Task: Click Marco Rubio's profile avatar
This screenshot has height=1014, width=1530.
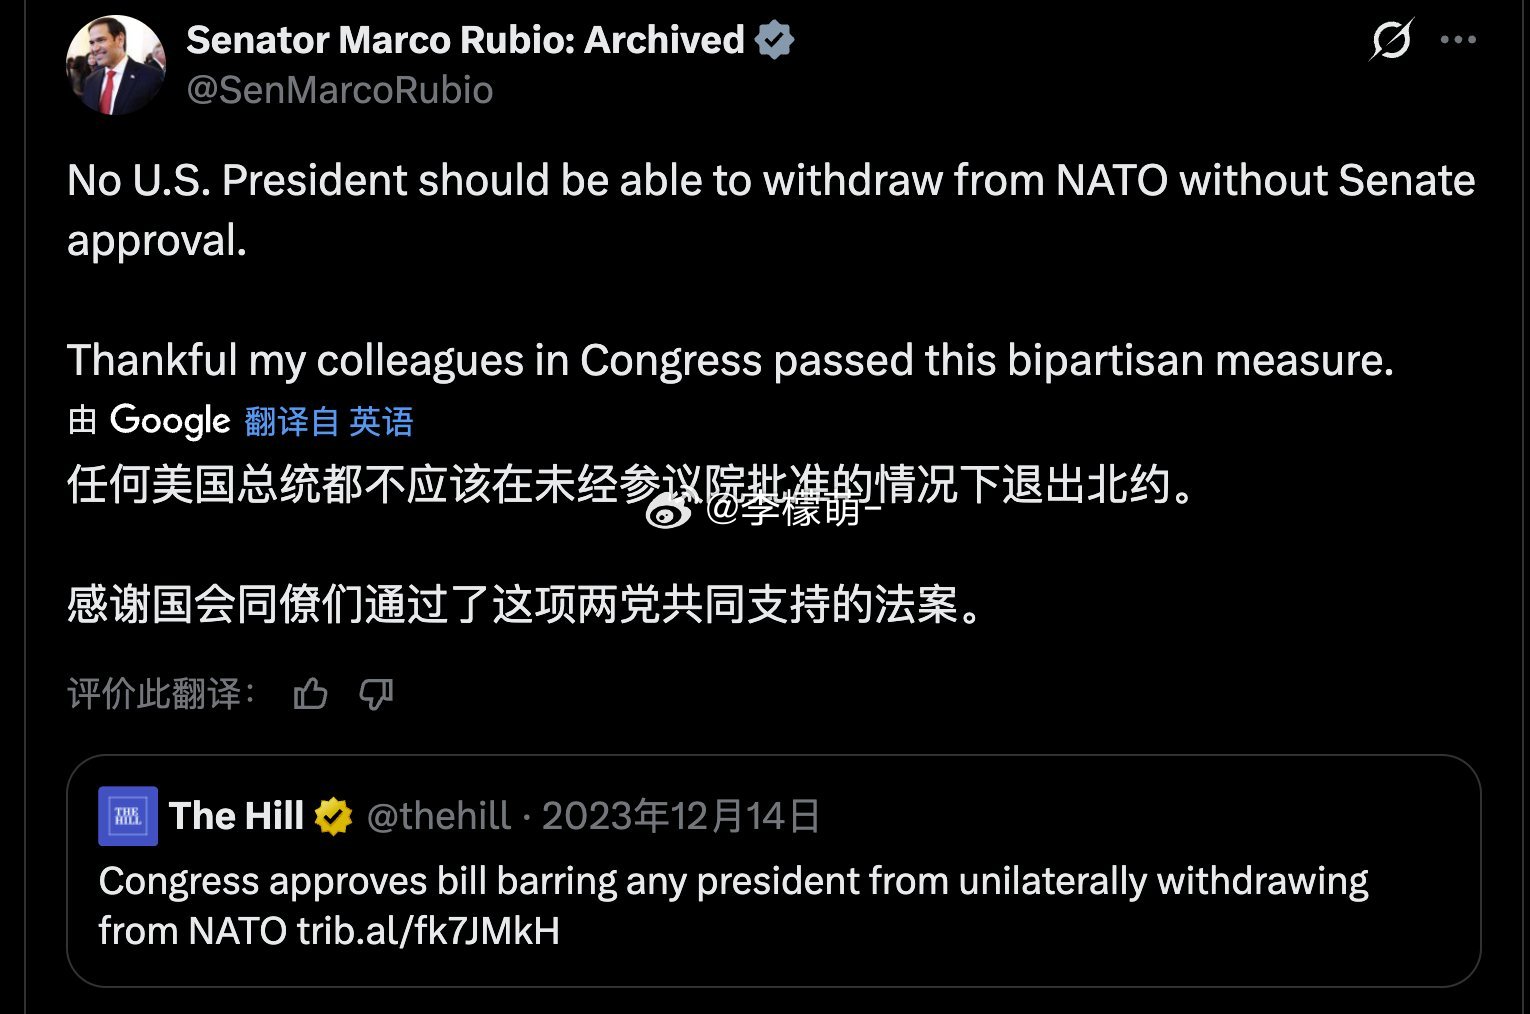Action: [x=117, y=64]
